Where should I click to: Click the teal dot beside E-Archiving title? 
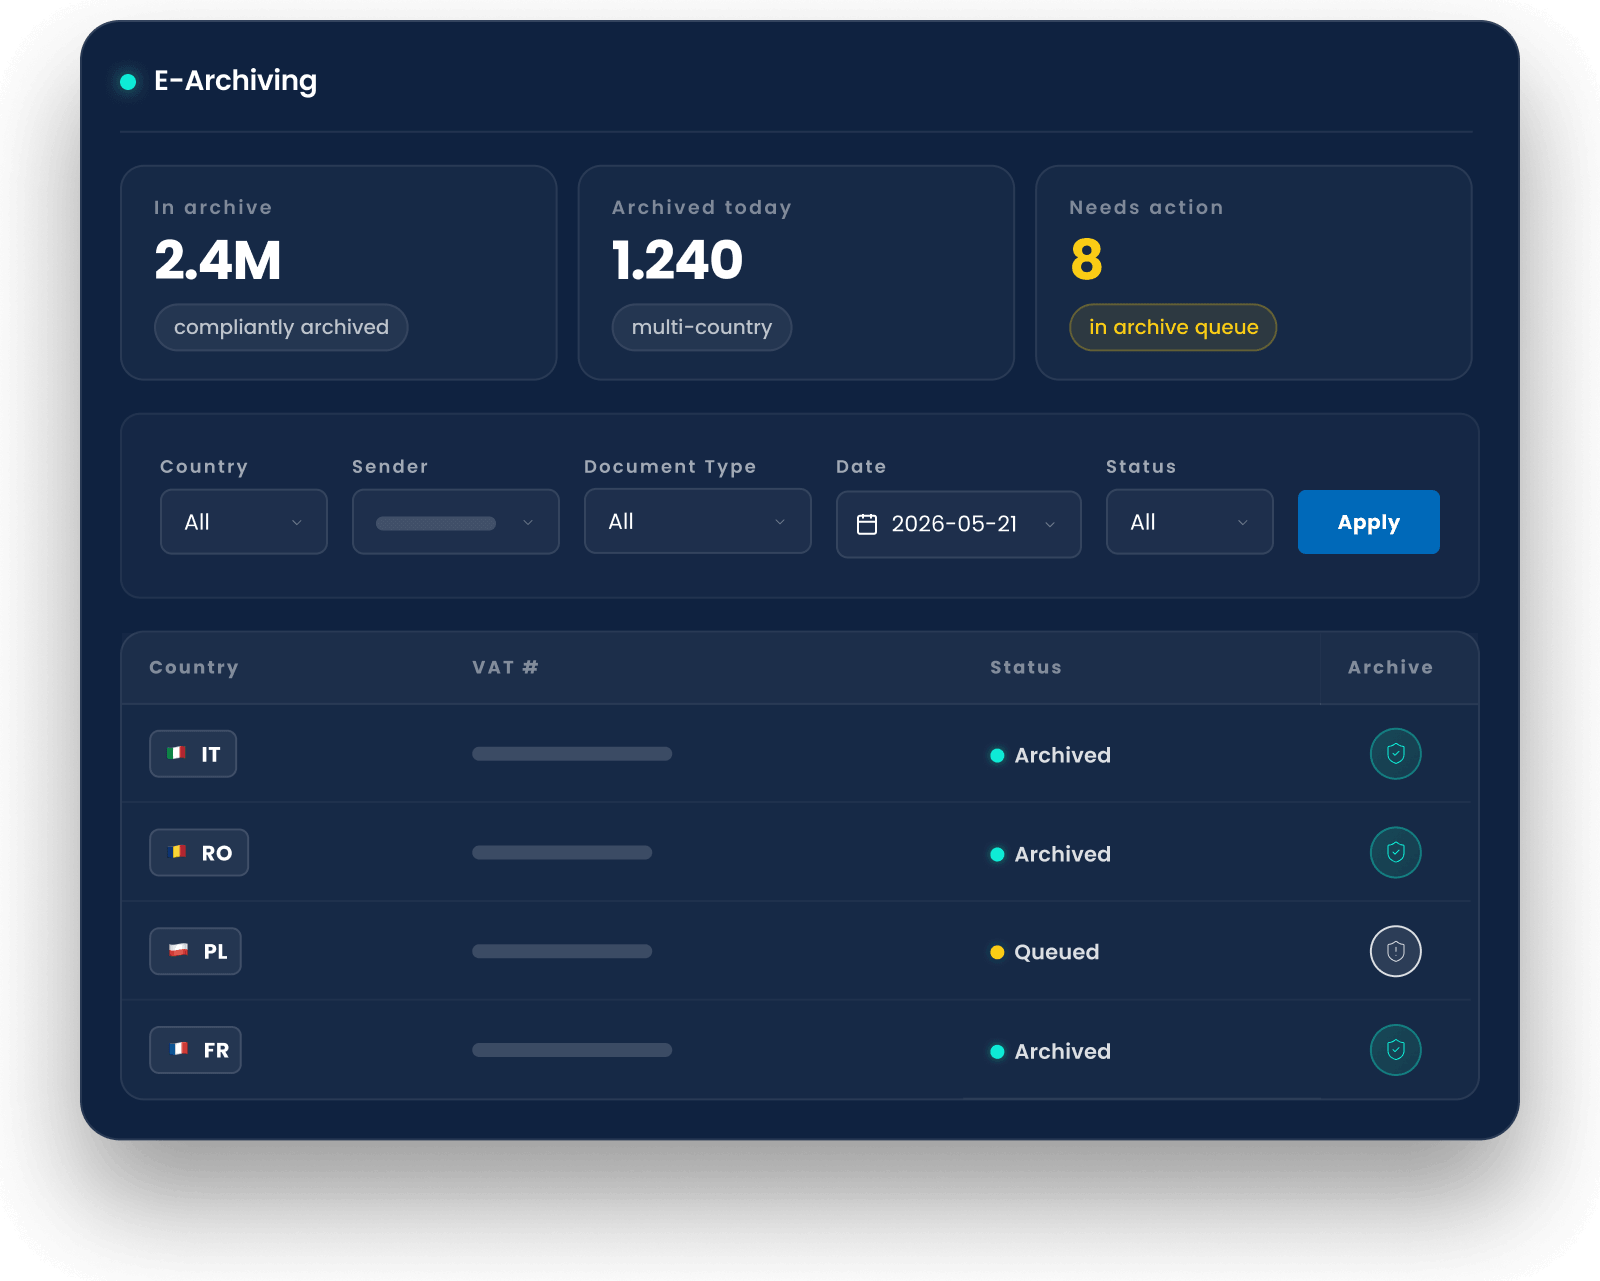tap(128, 82)
